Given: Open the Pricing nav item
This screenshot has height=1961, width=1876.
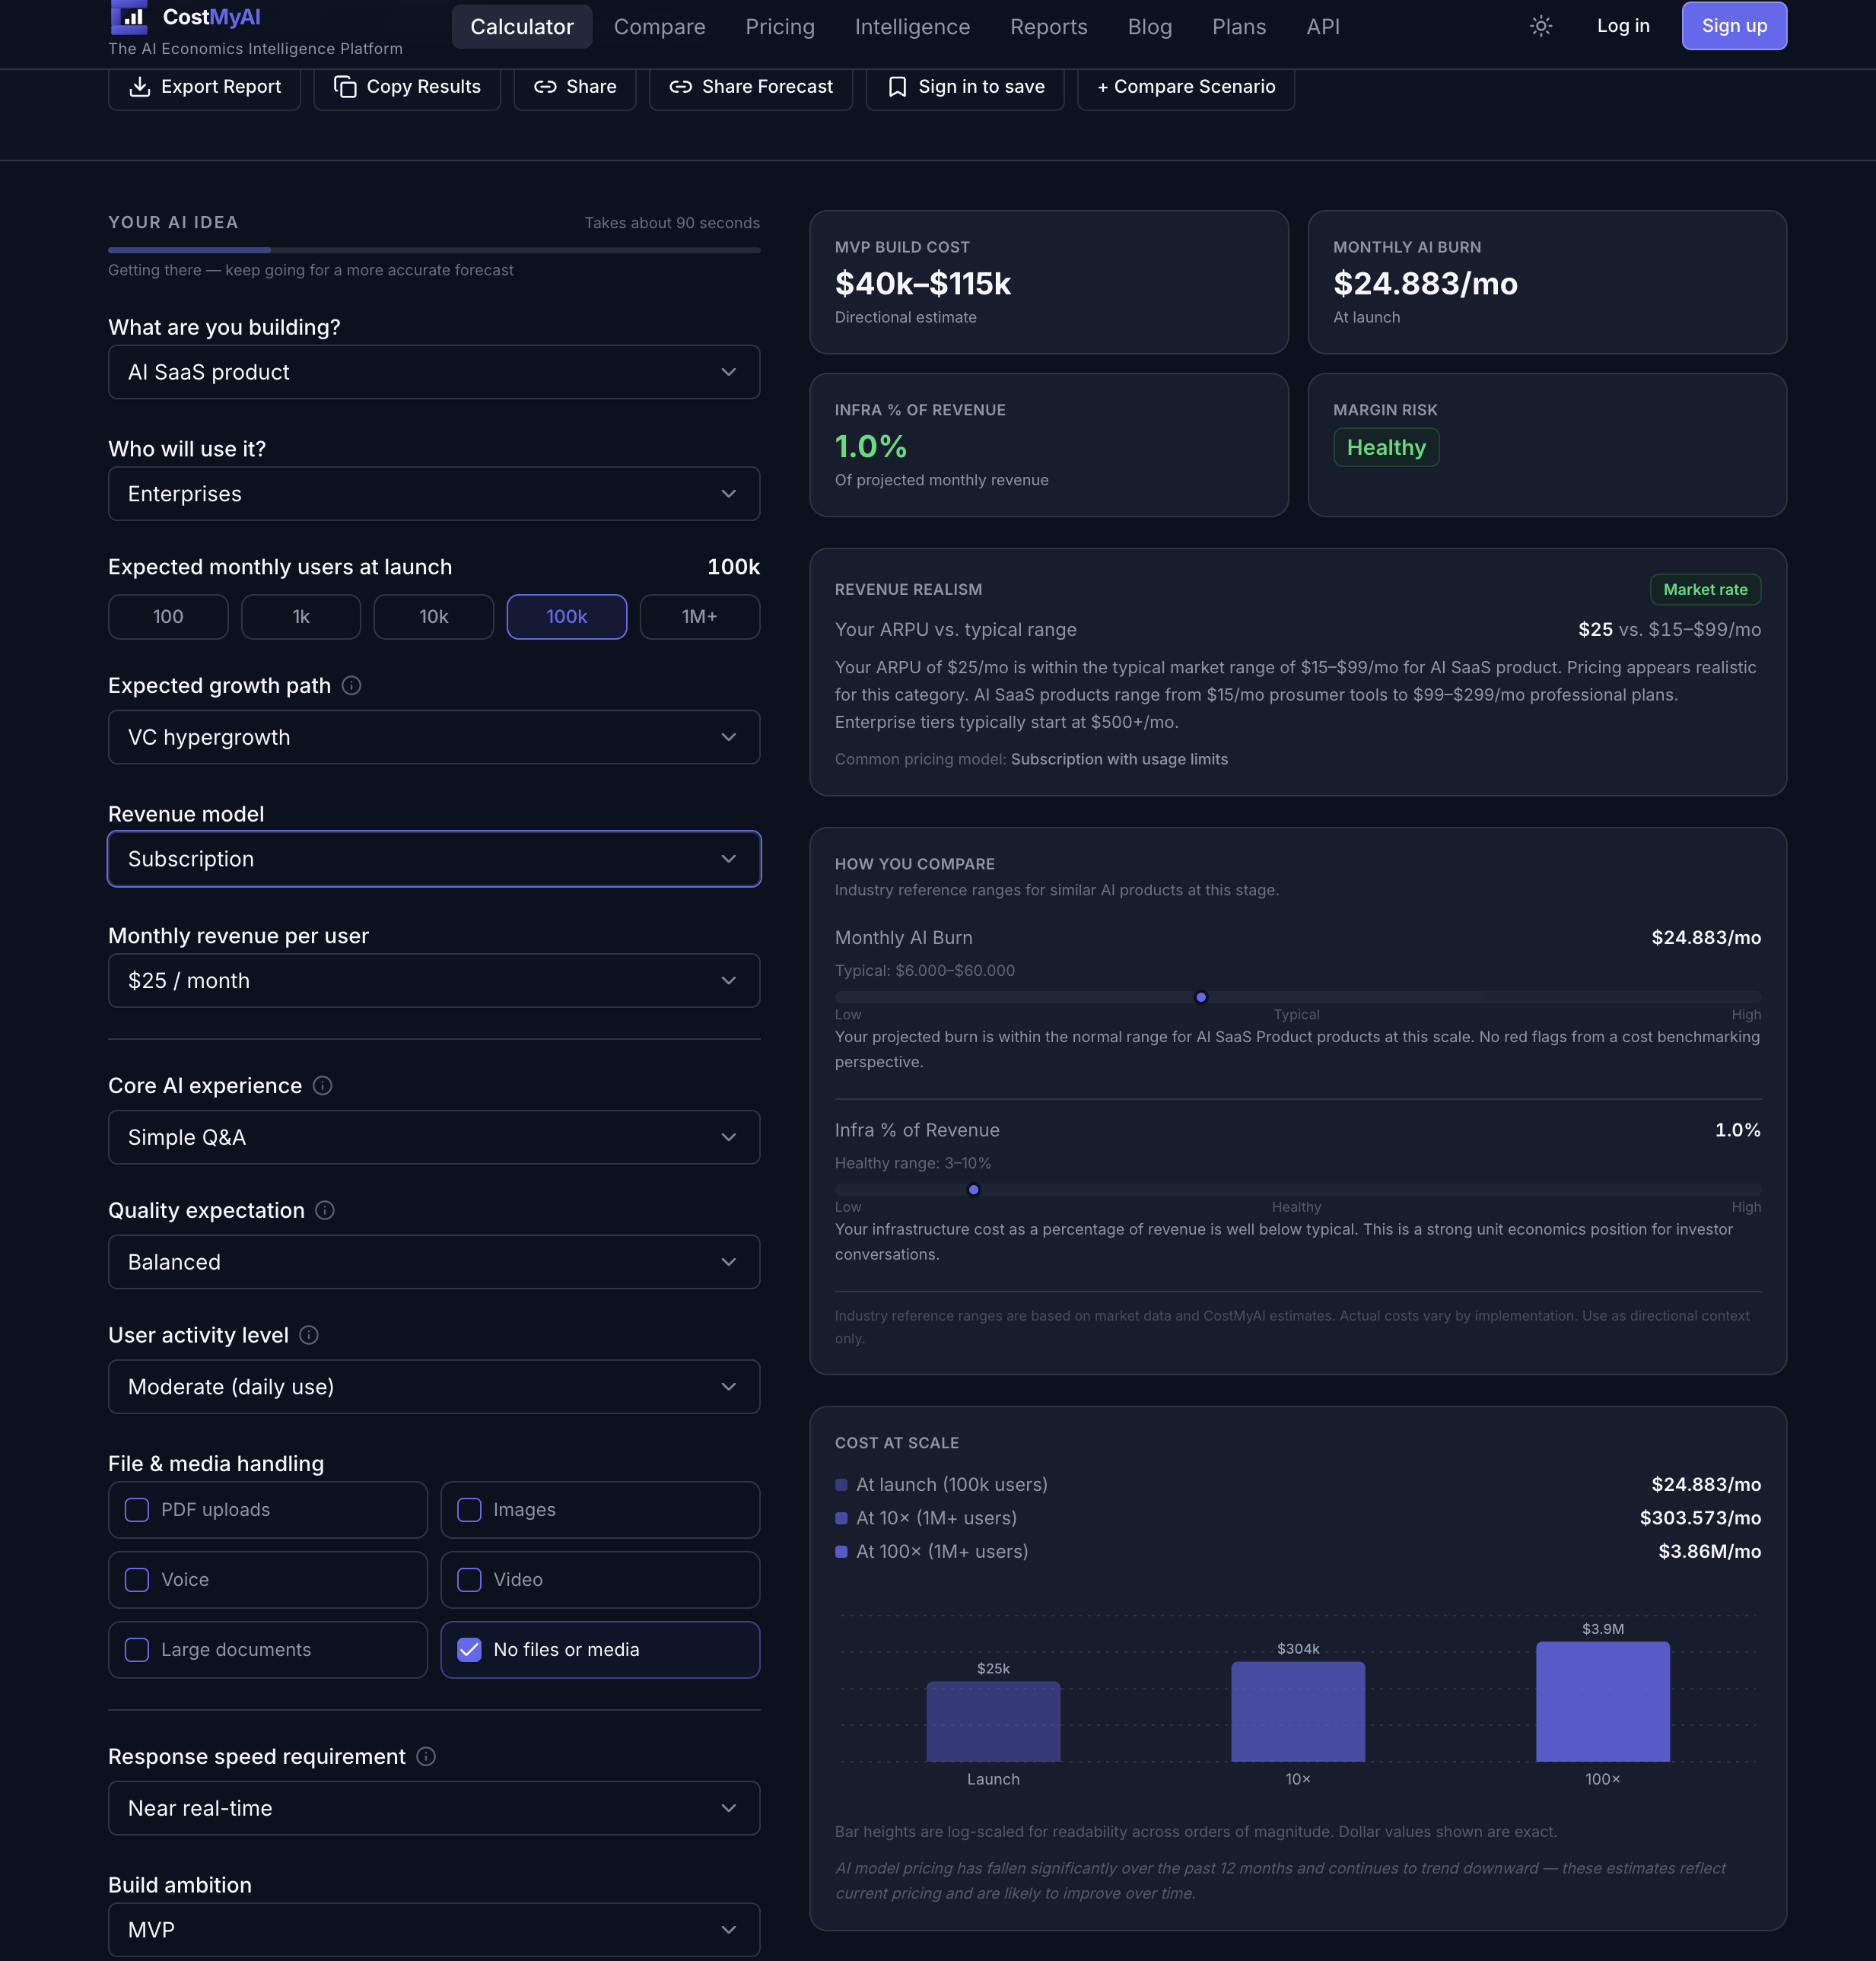Looking at the screenshot, I should click(x=780, y=27).
